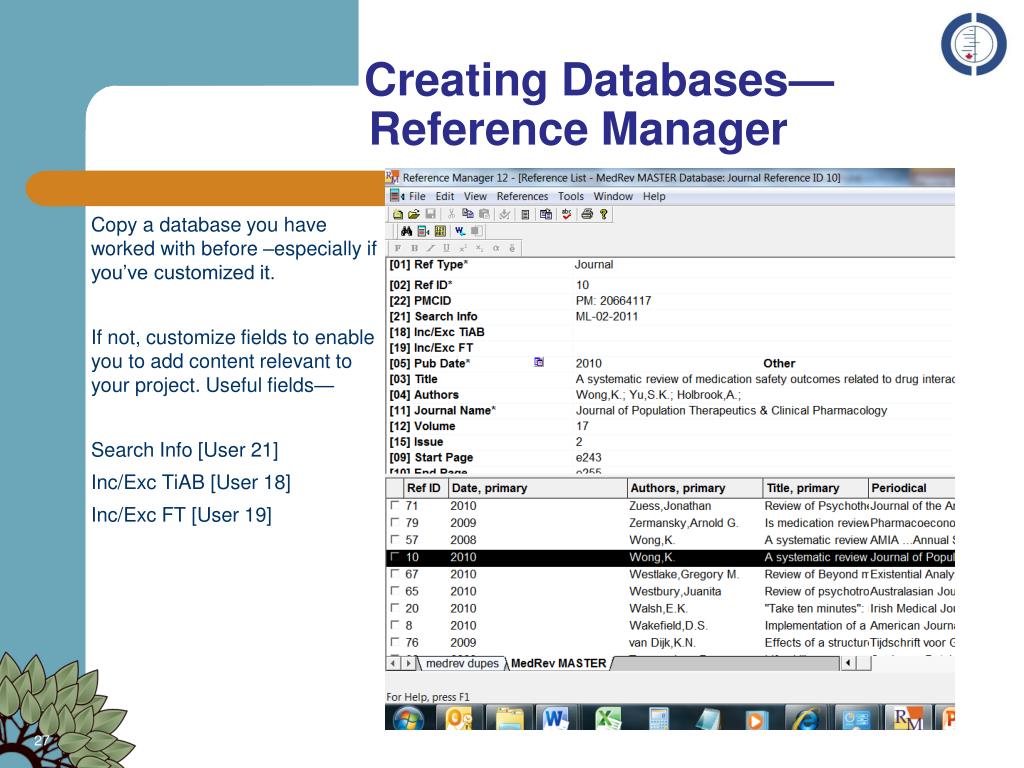Open the Edit menu
This screenshot has width=1024, height=768.
[445, 196]
